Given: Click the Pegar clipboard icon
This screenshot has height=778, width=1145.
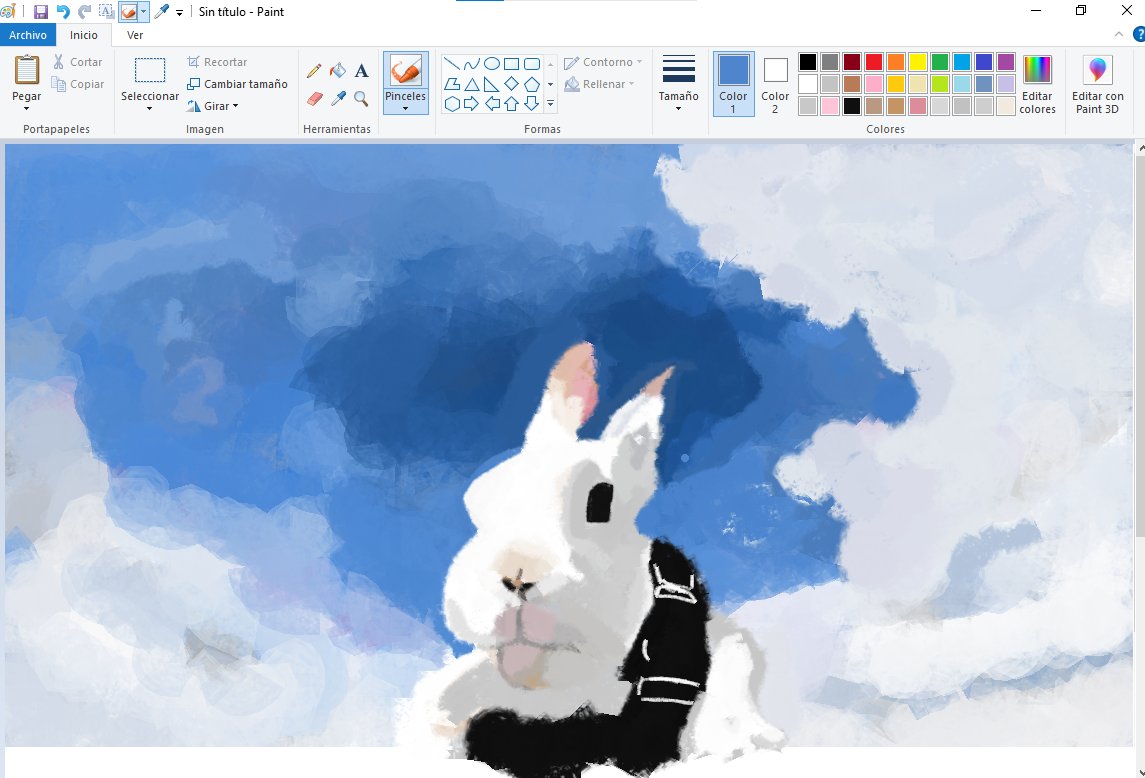Looking at the screenshot, I should click(27, 70).
